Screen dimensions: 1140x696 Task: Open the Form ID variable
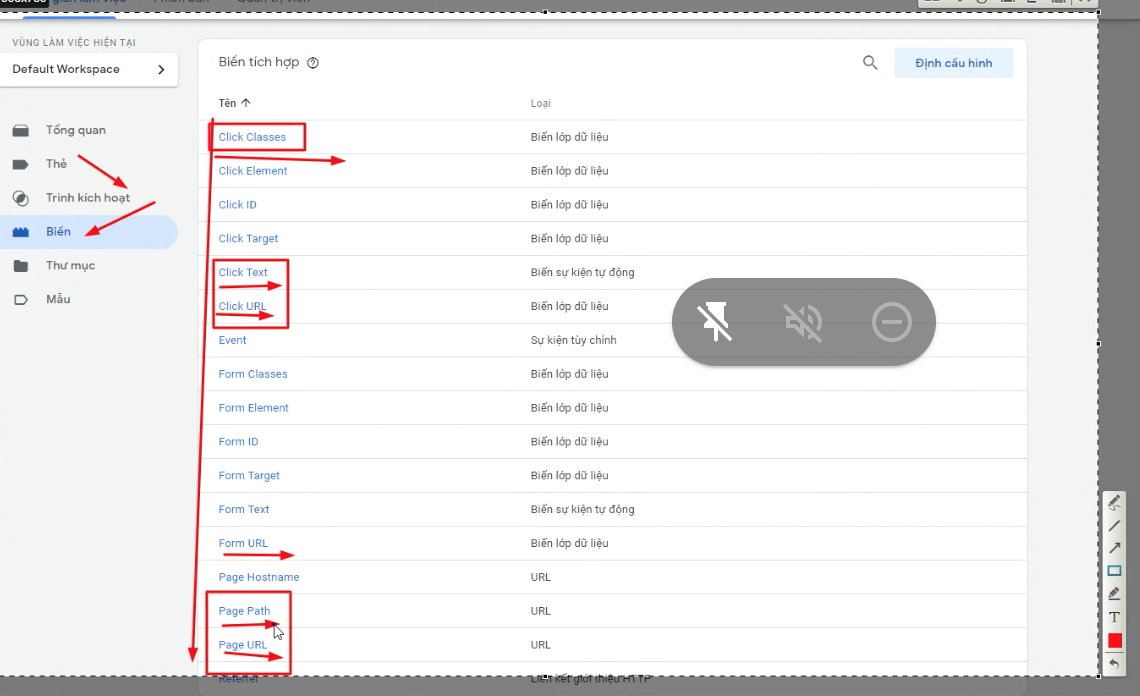(x=238, y=441)
